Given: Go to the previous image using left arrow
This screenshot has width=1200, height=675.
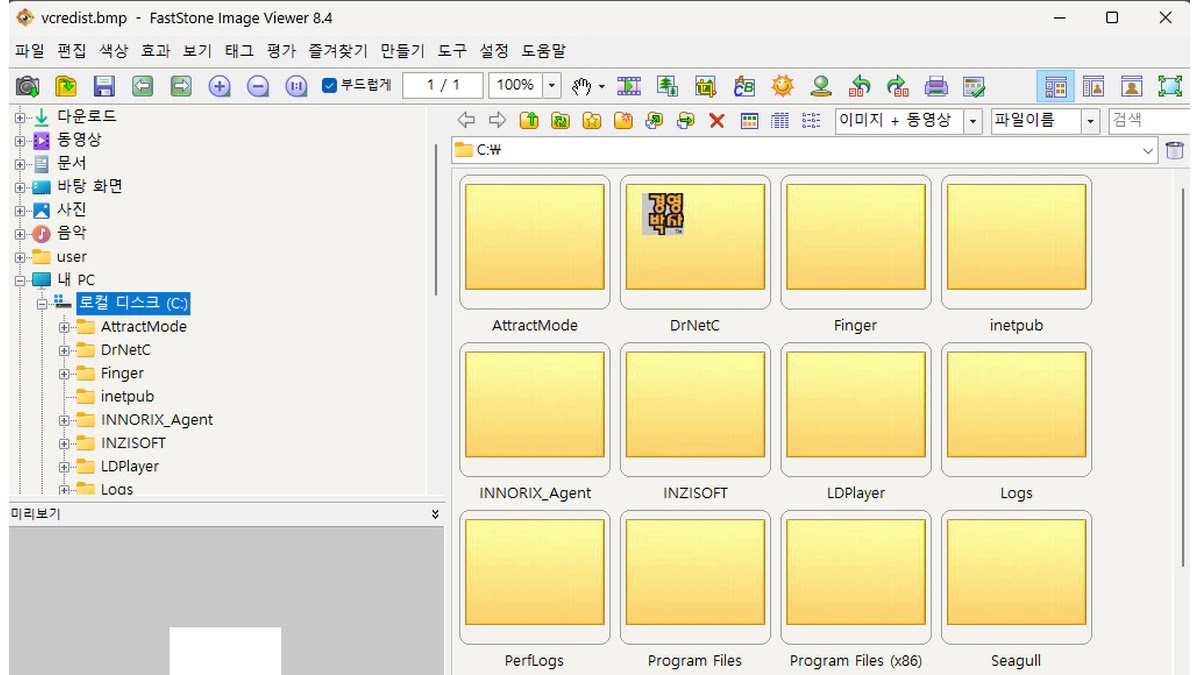Looking at the screenshot, I should tap(142, 86).
